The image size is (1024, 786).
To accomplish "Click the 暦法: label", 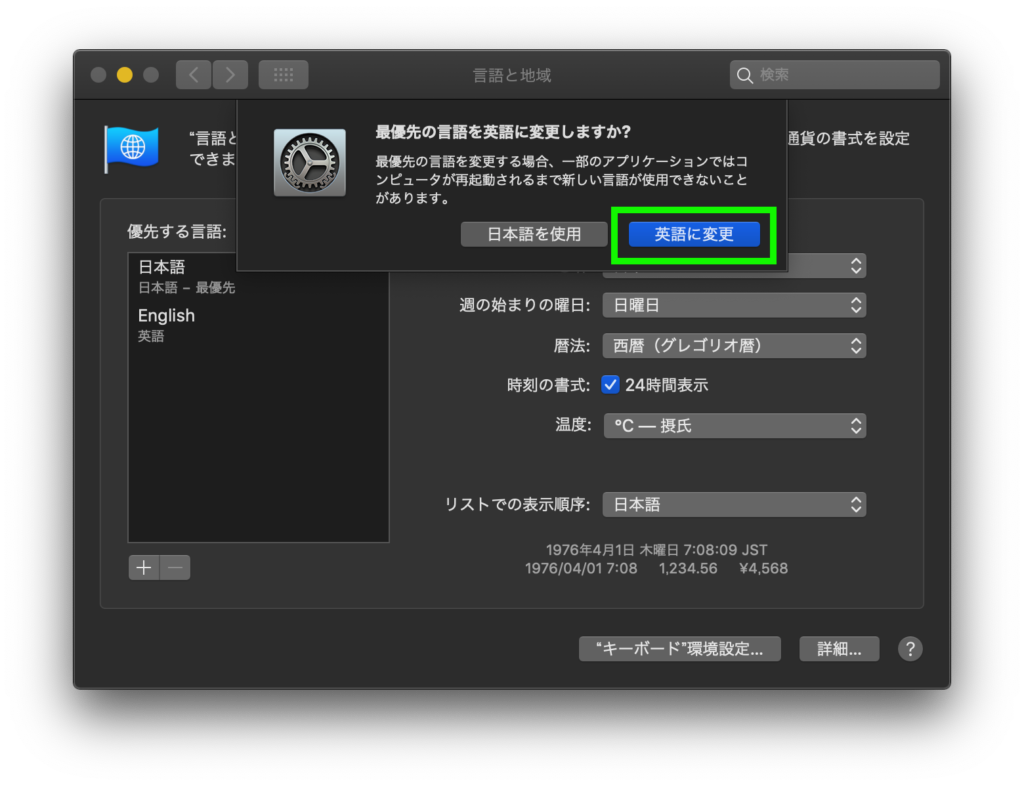I will coord(572,345).
